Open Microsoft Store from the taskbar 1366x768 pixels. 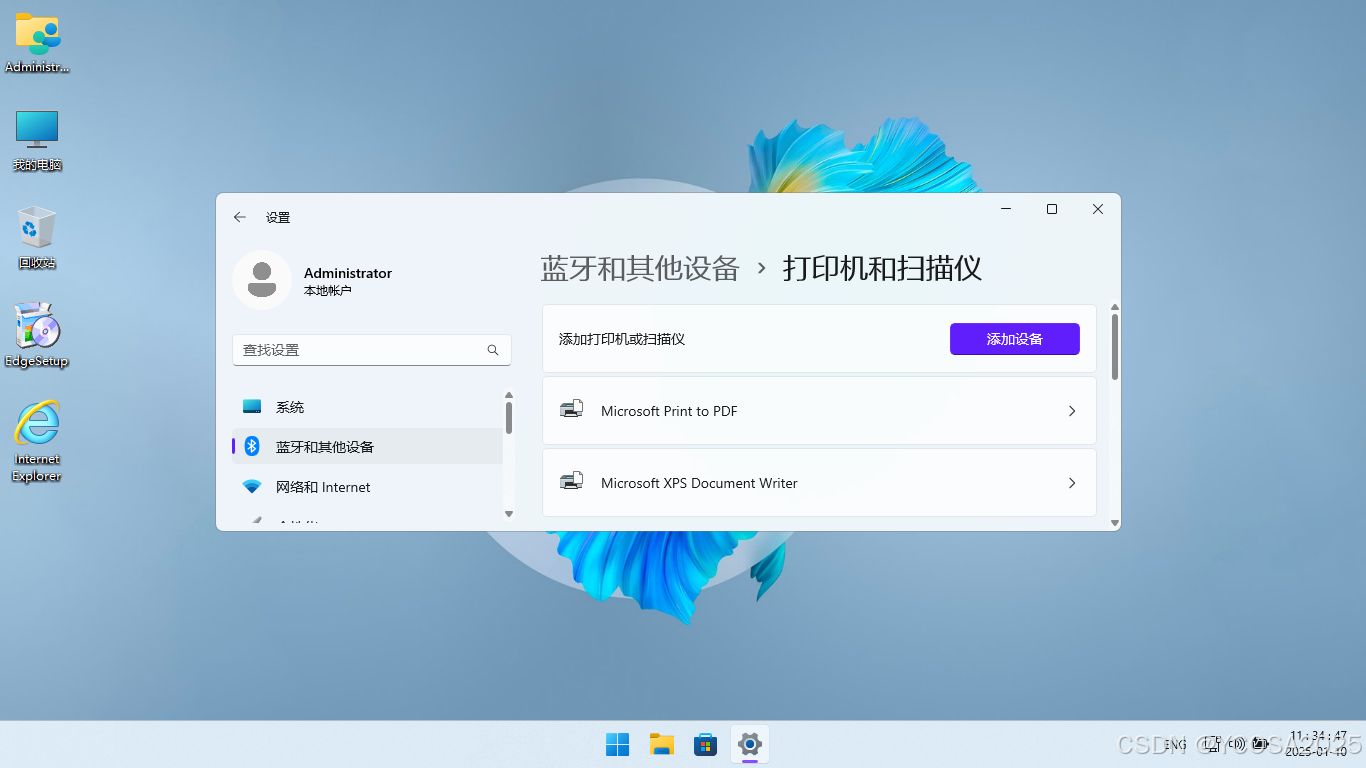[705, 744]
